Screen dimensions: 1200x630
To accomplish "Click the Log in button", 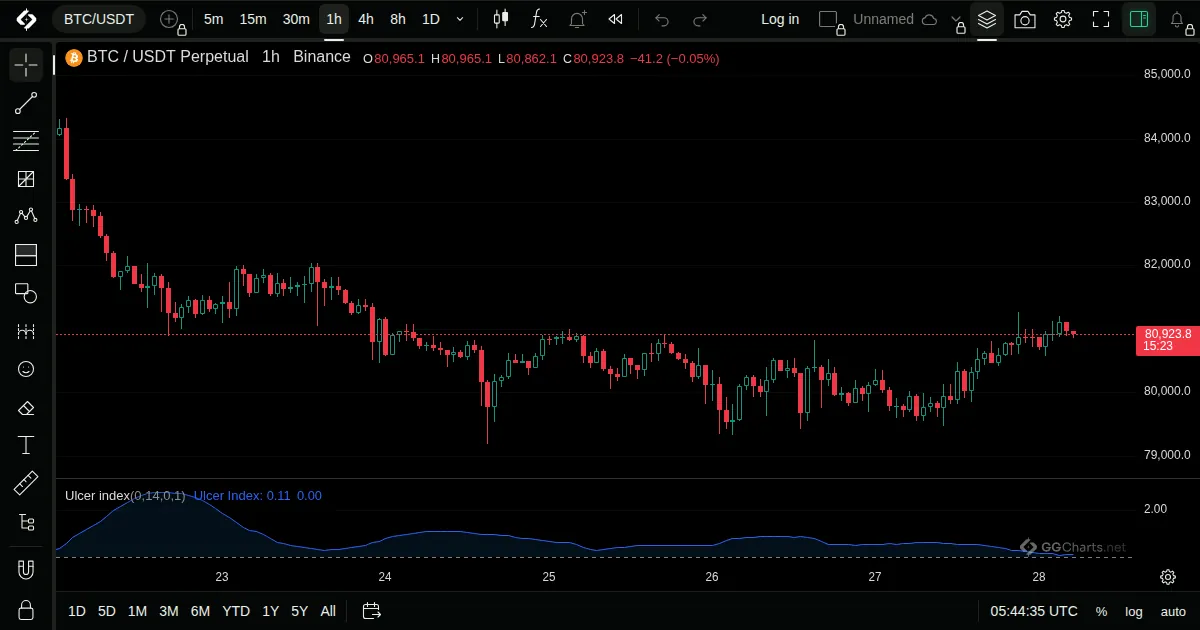I will (780, 19).
